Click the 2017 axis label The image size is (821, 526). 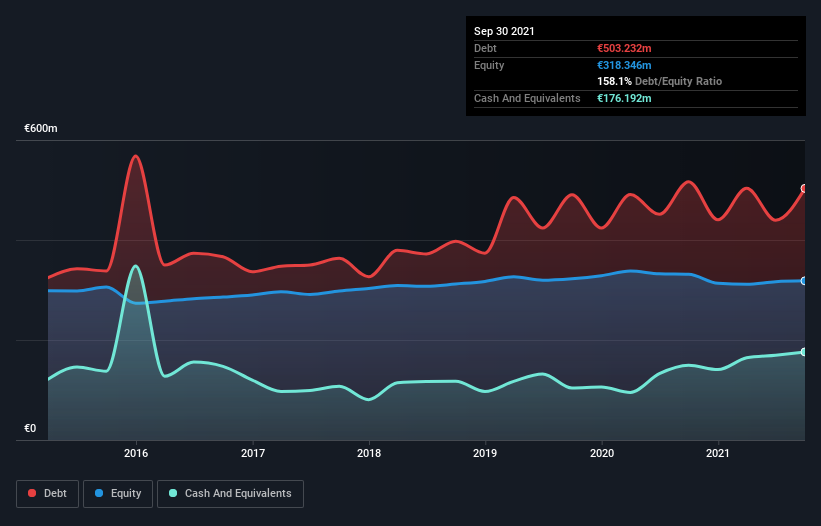coord(253,453)
